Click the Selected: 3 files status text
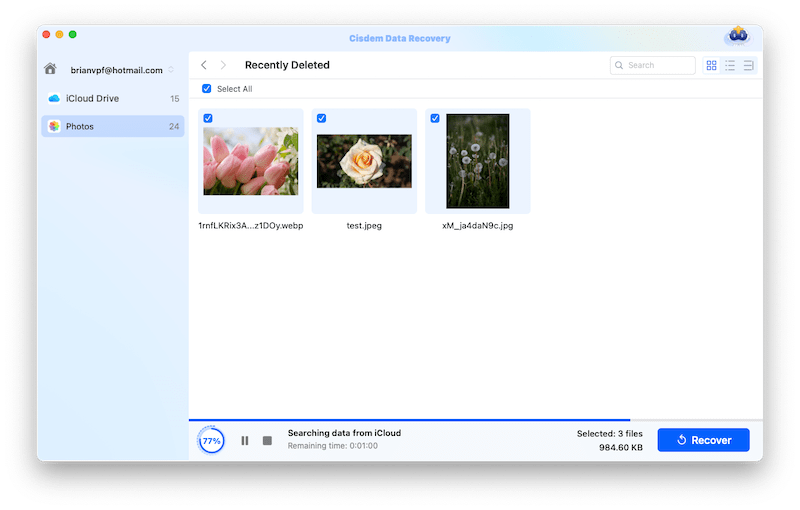The height and width of the screenshot is (510, 800). 610,434
